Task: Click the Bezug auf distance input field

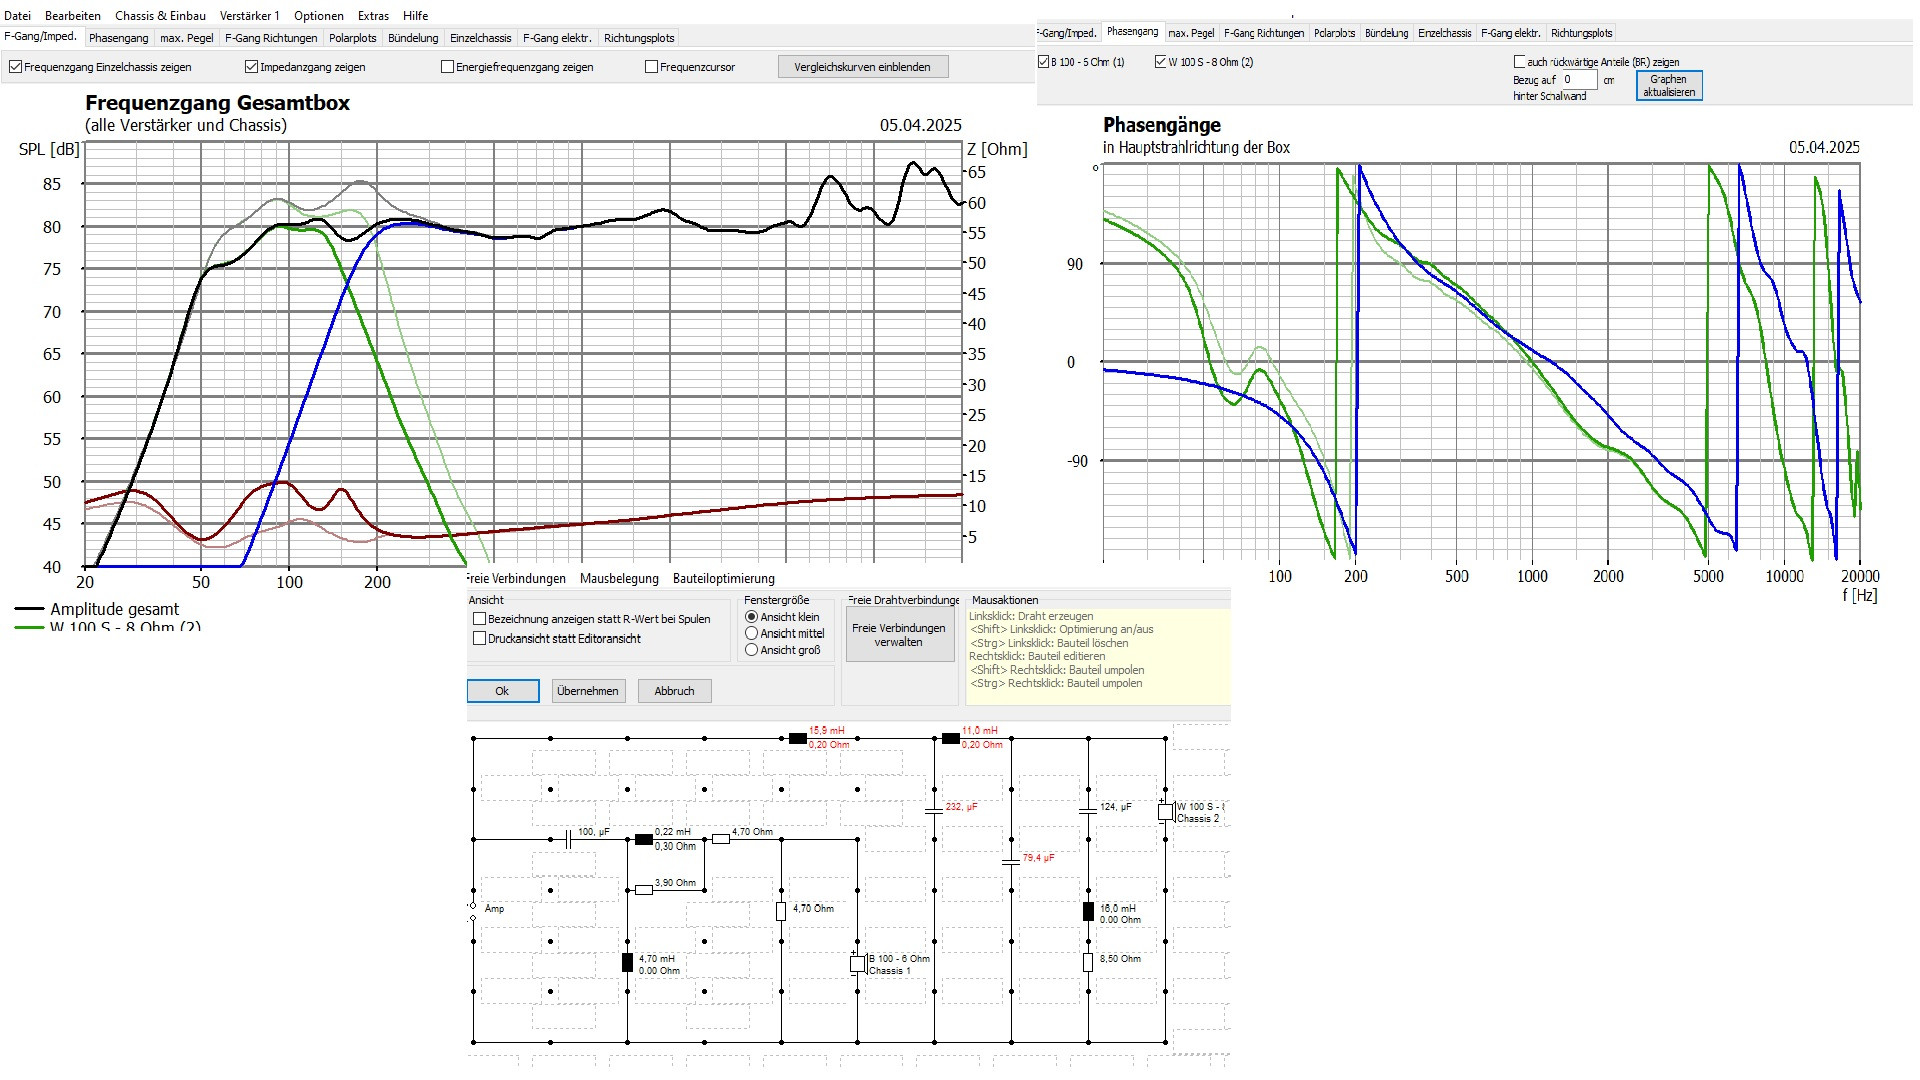Action: (x=1579, y=80)
